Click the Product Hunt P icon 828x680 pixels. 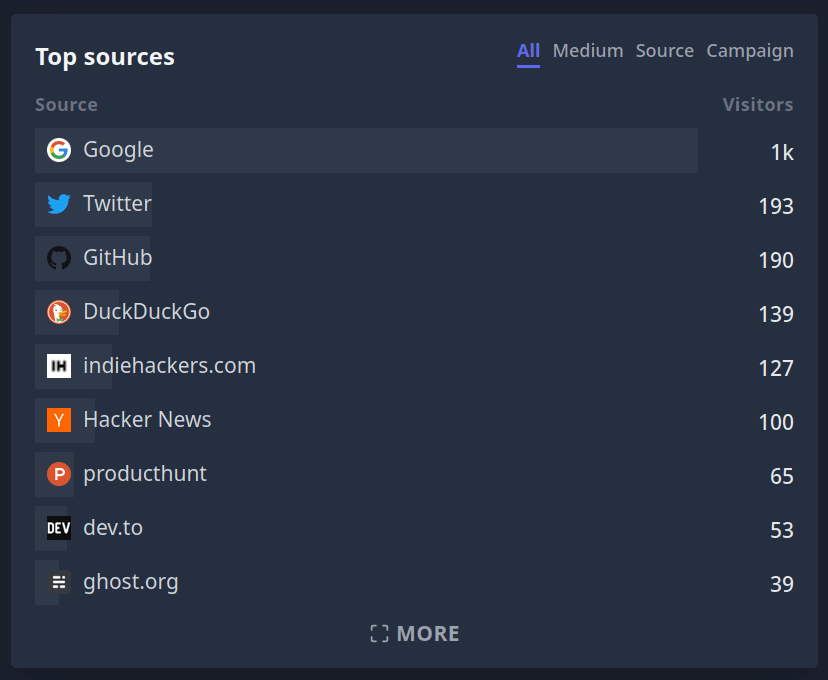point(59,473)
